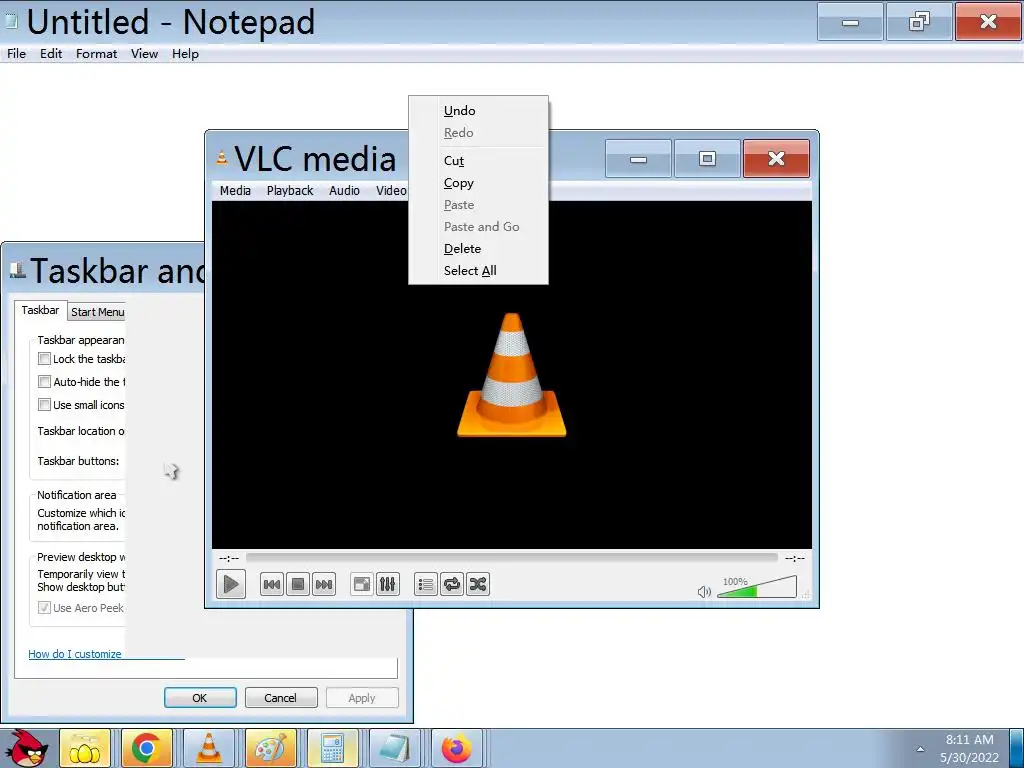Open Calculator from the taskbar
Viewport: 1024px width, 768px height.
pos(332,748)
